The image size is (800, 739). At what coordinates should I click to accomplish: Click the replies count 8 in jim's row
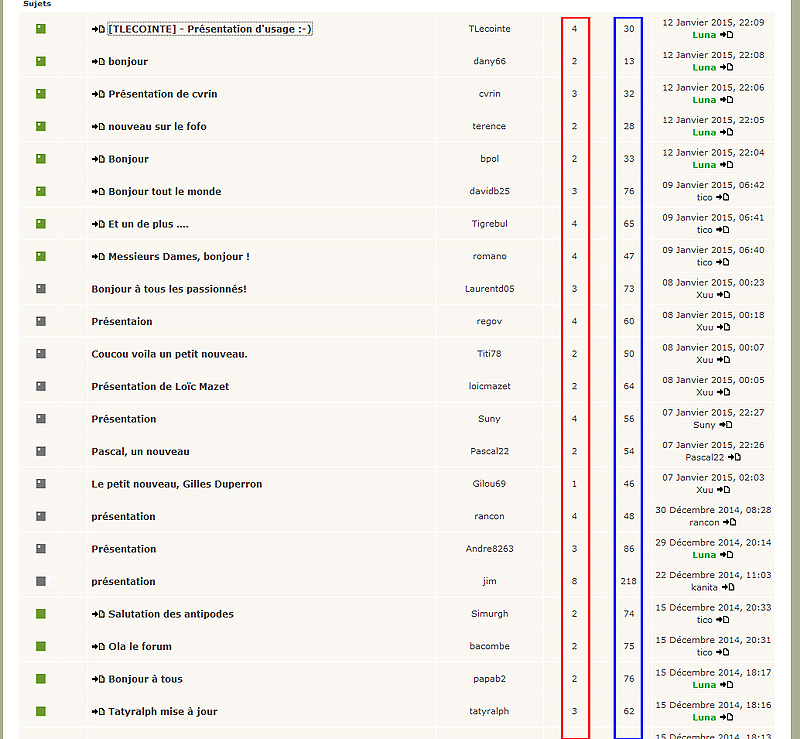574,581
